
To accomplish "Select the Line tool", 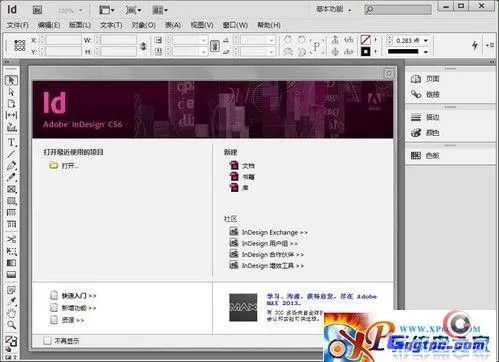I will (11, 154).
